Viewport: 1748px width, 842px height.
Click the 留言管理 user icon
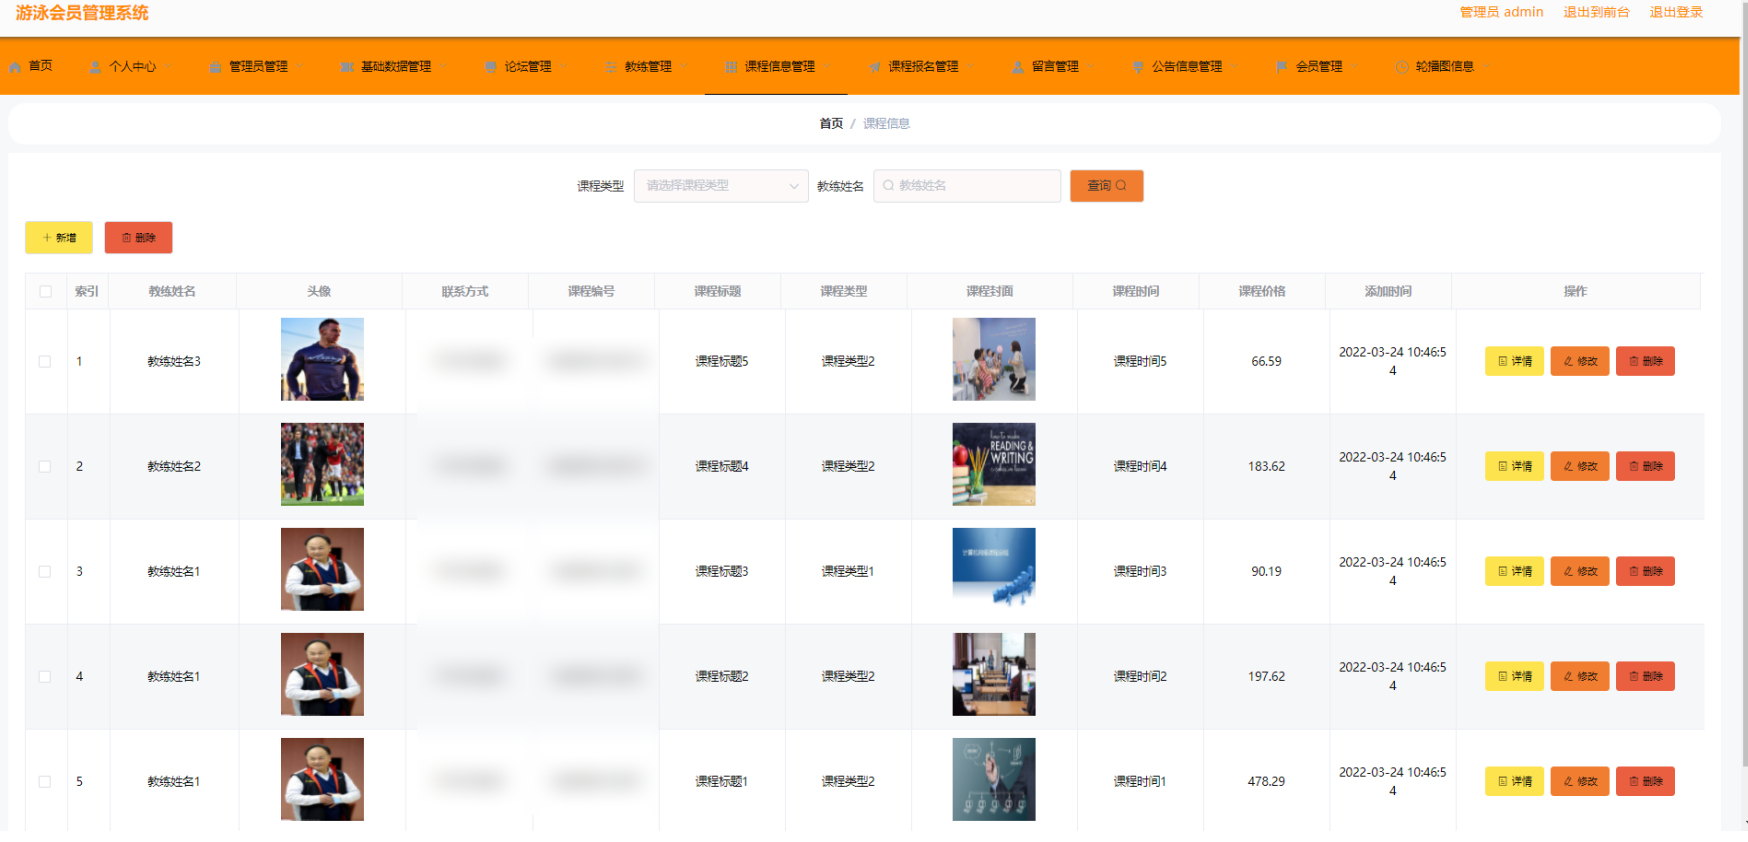[1018, 67]
